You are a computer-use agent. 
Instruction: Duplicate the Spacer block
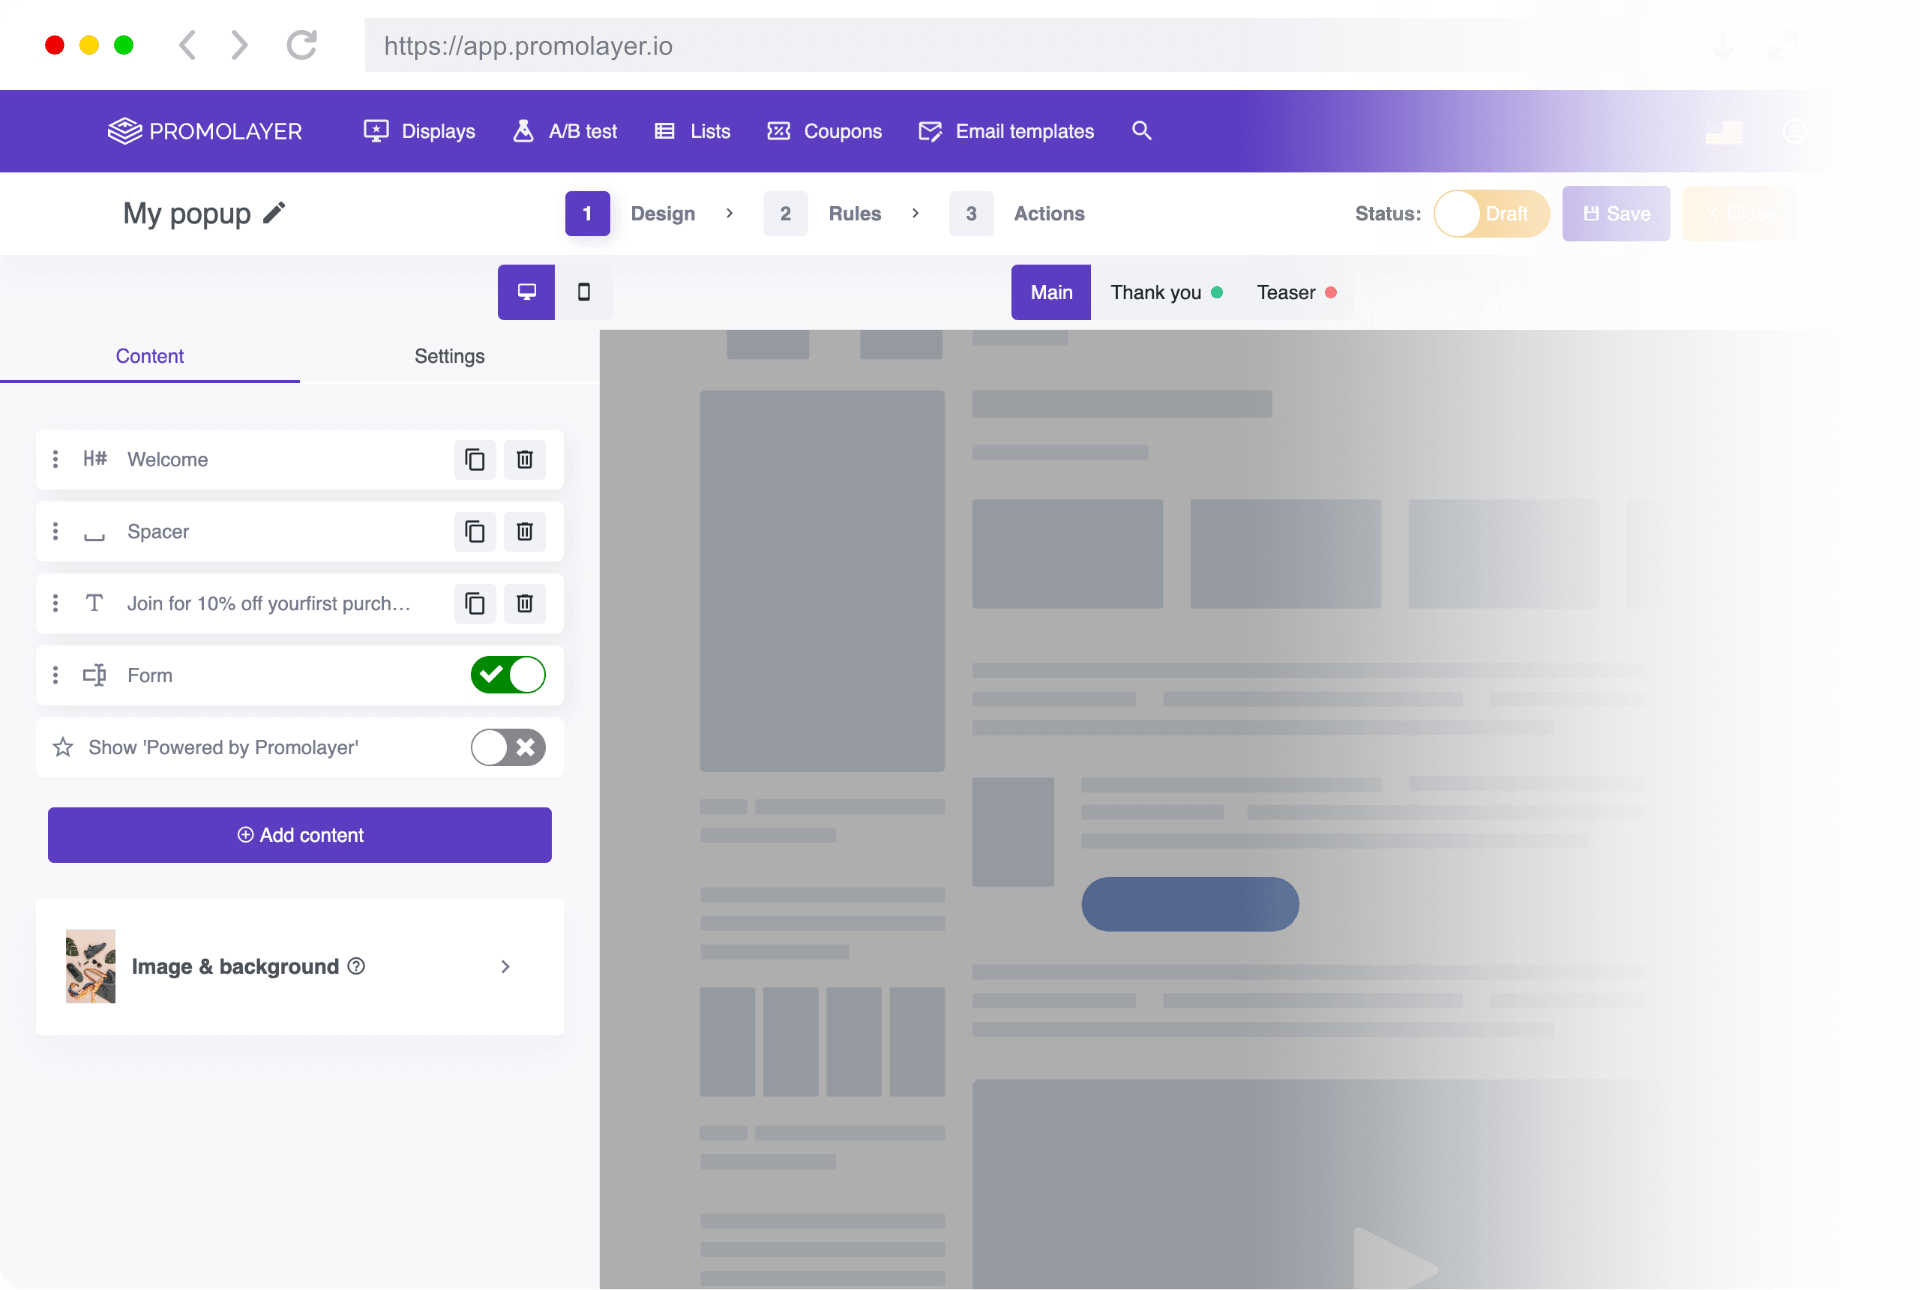coord(475,532)
